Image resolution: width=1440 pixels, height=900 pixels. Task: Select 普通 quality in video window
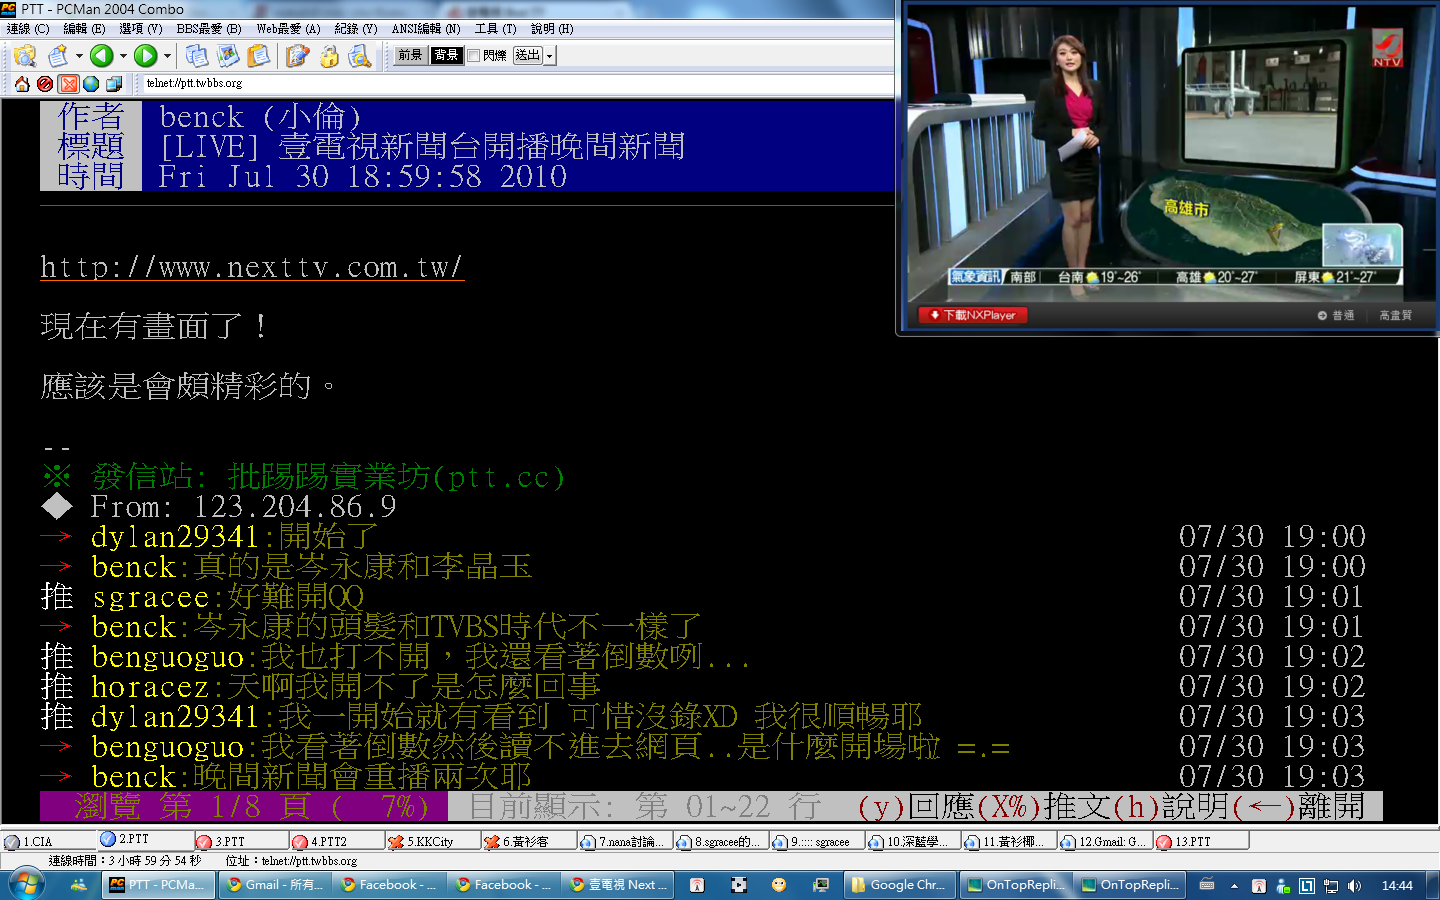pos(1336,315)
